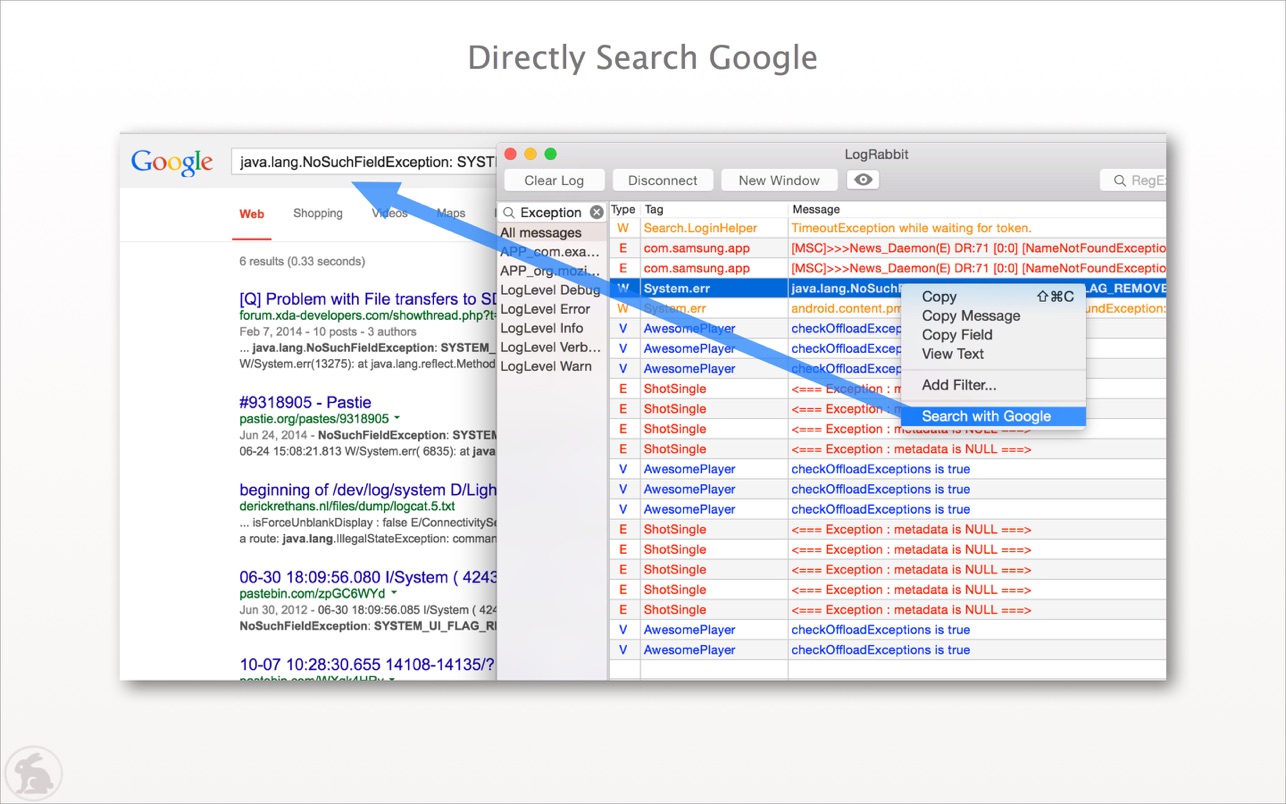1286x804 pixels.
Task: Open the beginning of /dev/log/system result
Action: pos(367,490)
